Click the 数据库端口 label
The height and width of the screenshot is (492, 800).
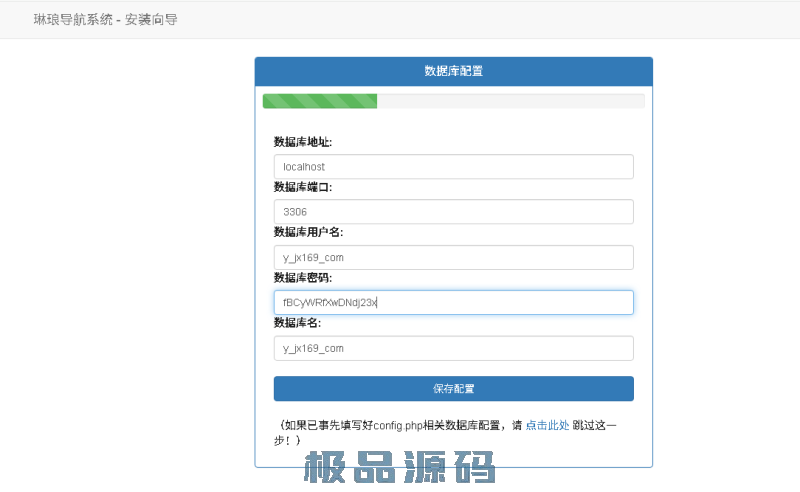303,187
